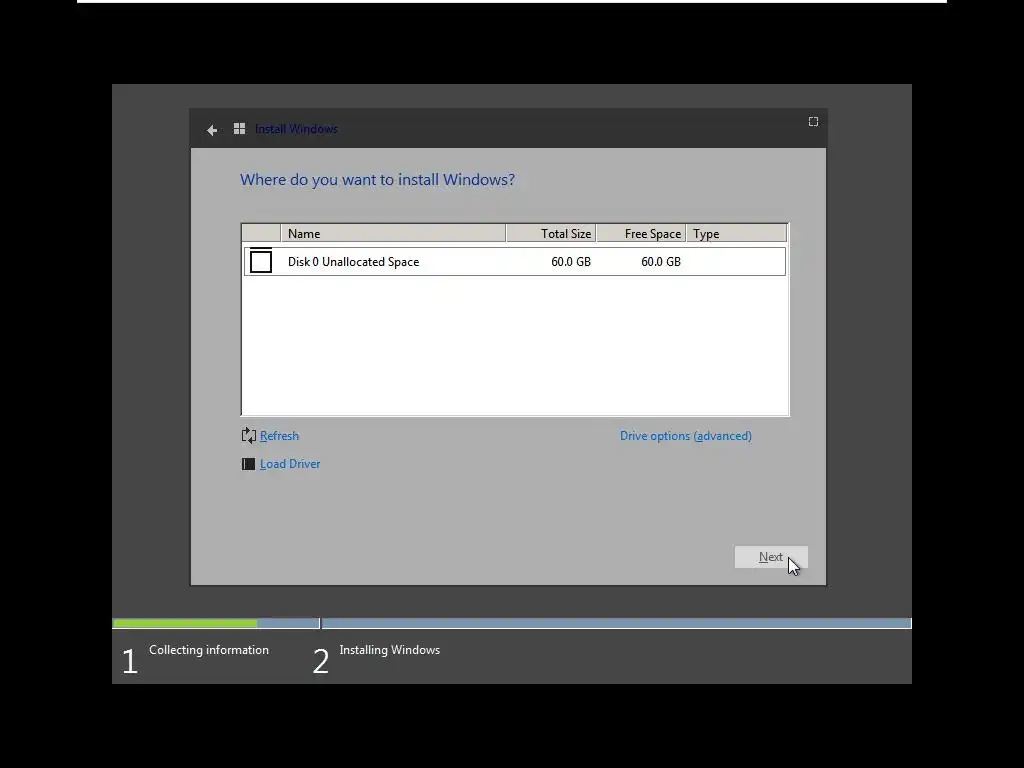Click the Installing Windows step label

click(x=390, y=650)
